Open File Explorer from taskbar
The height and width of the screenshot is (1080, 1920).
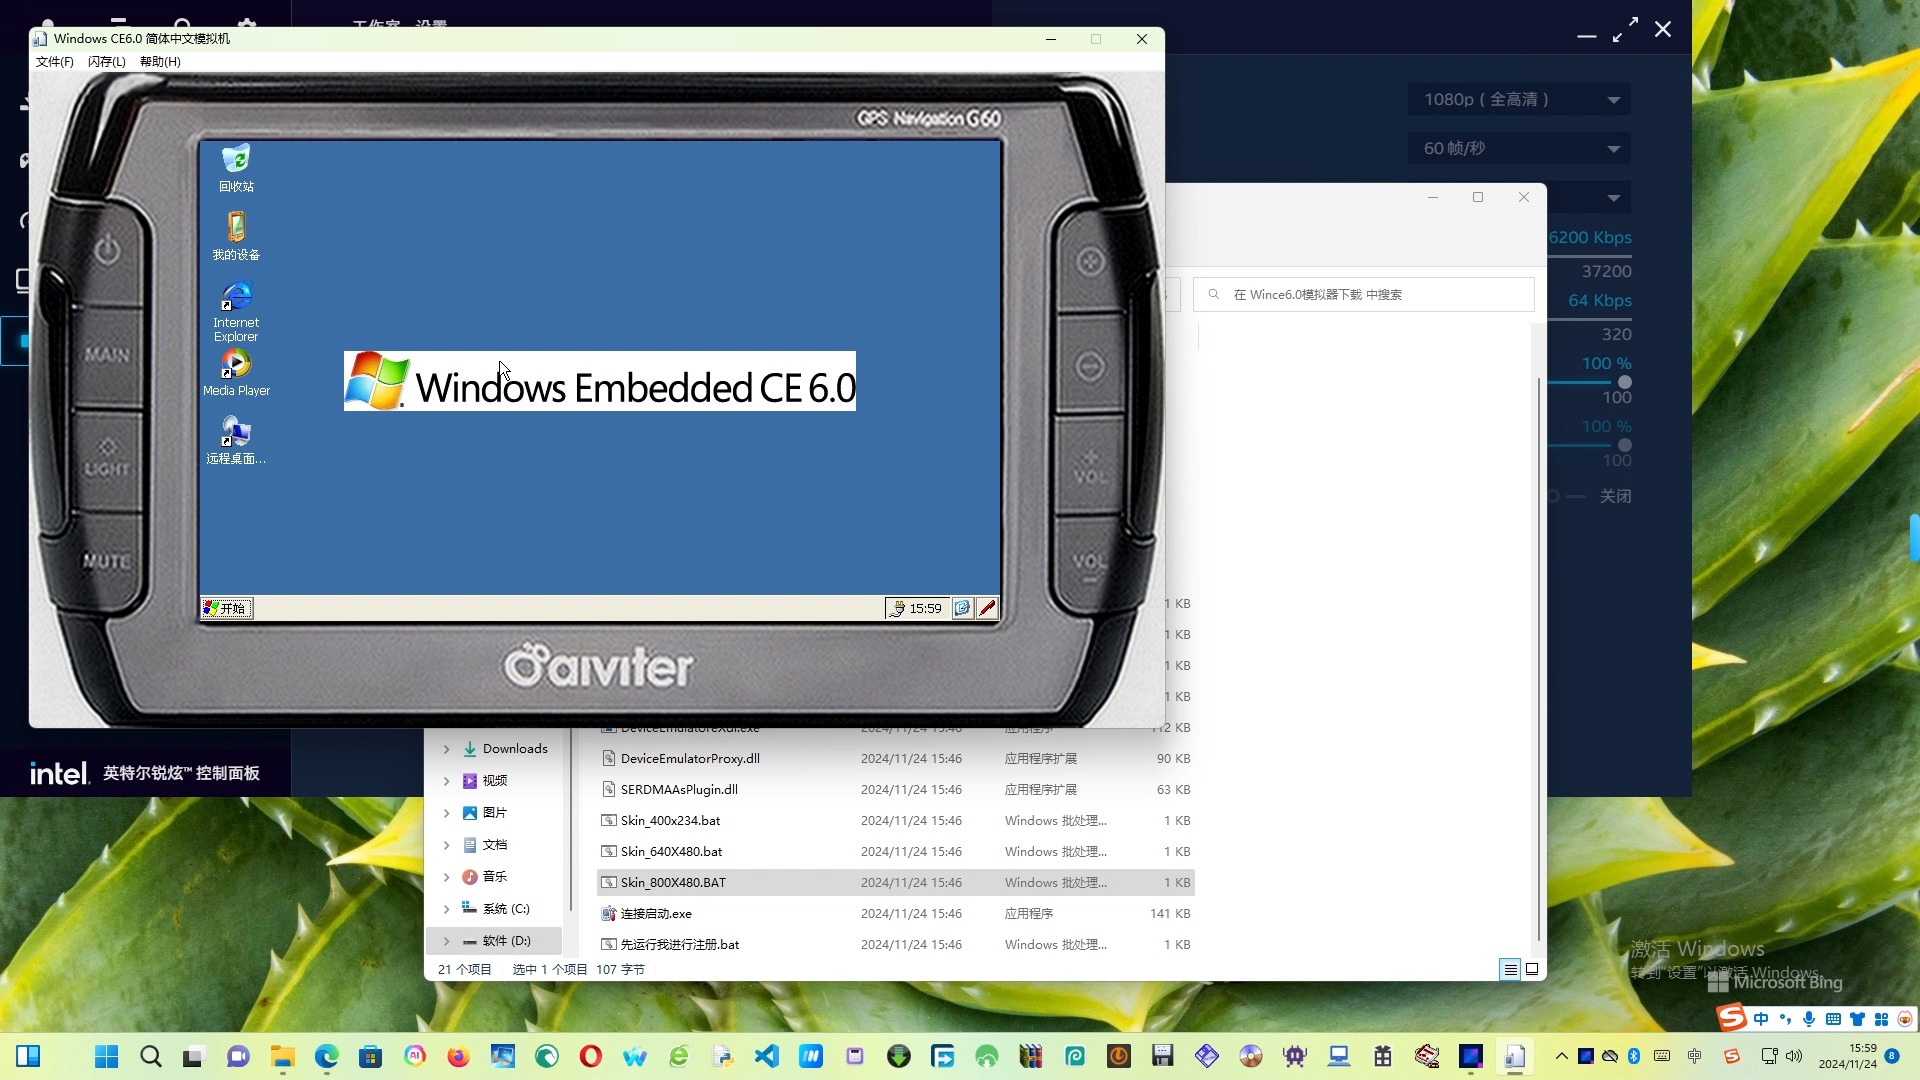282,1056
